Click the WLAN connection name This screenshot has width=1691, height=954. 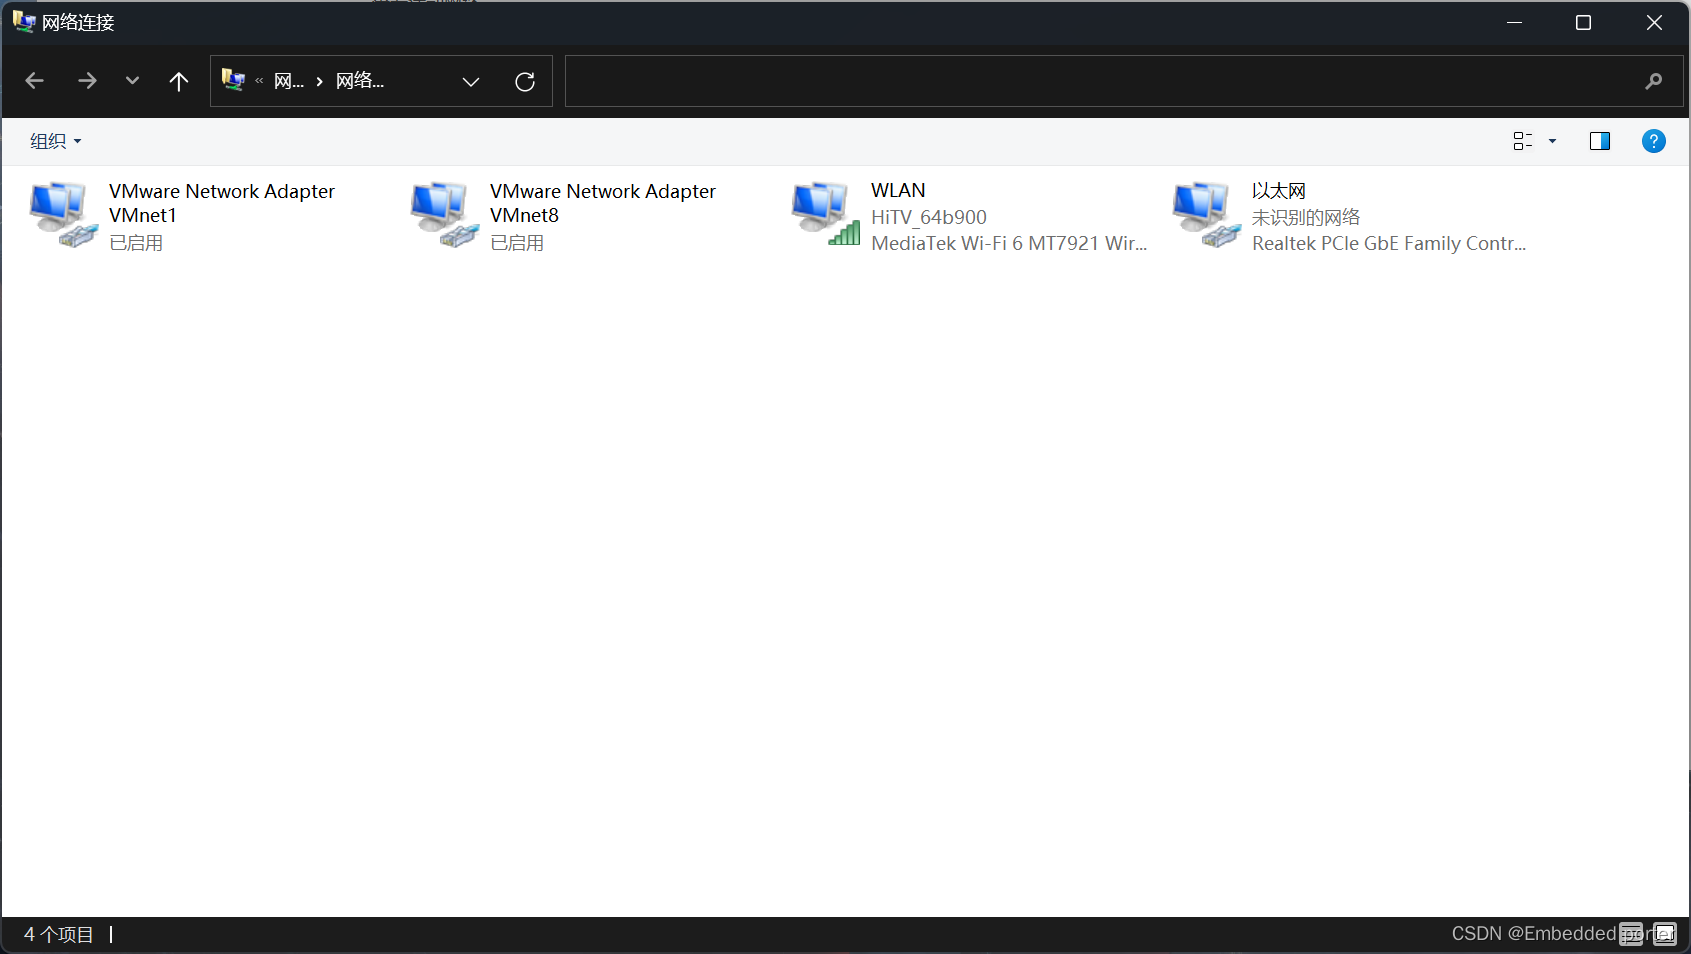(898, 190)
